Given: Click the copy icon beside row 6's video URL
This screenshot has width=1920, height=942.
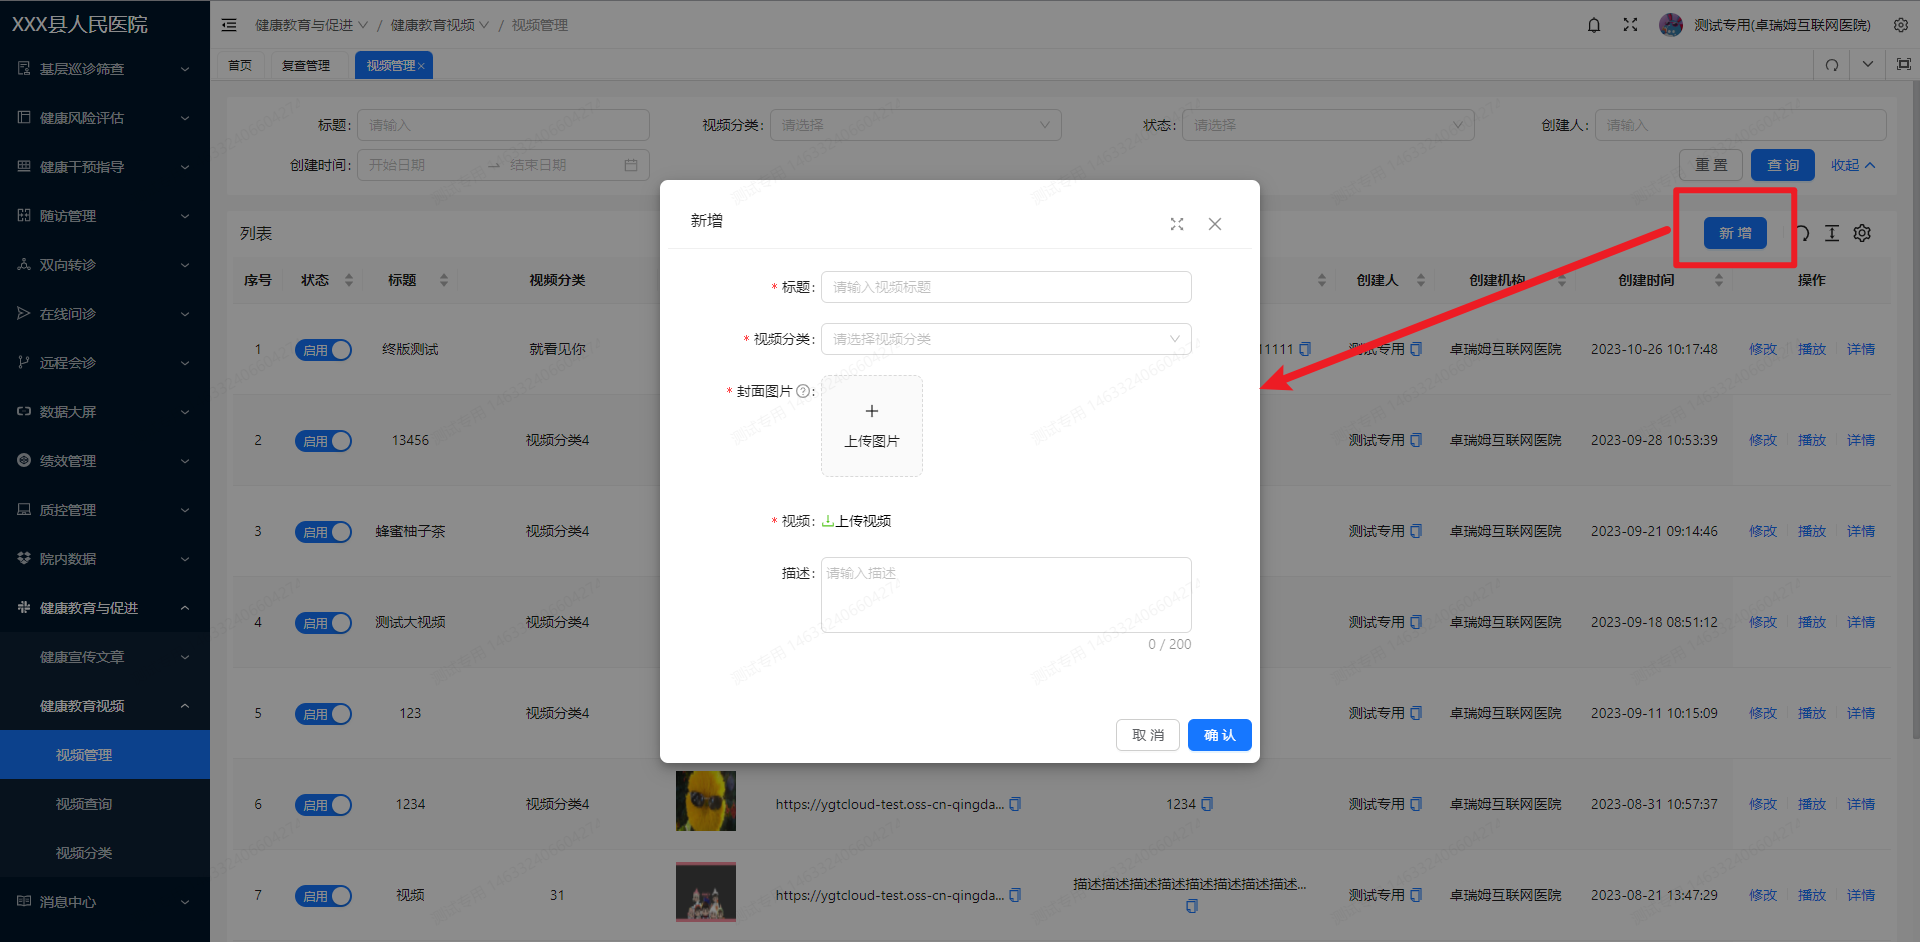Looking at the screenshot, I should [x=1015, y=803].
